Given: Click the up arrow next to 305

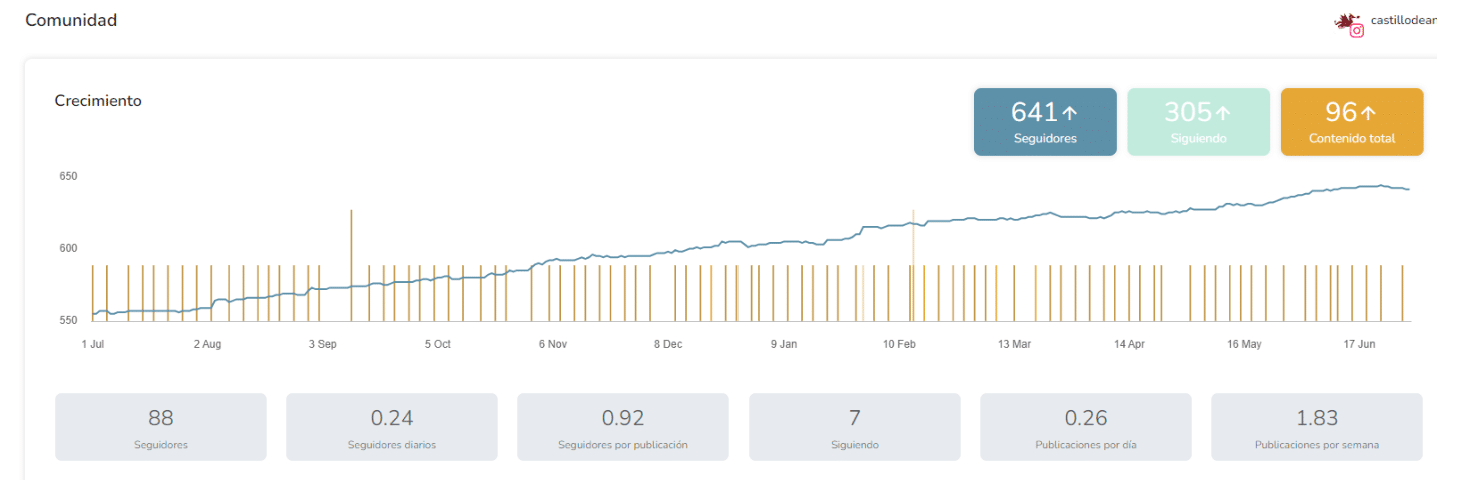Looking at the screenshot, I should pyautogui.click(x=1223, y=113).
